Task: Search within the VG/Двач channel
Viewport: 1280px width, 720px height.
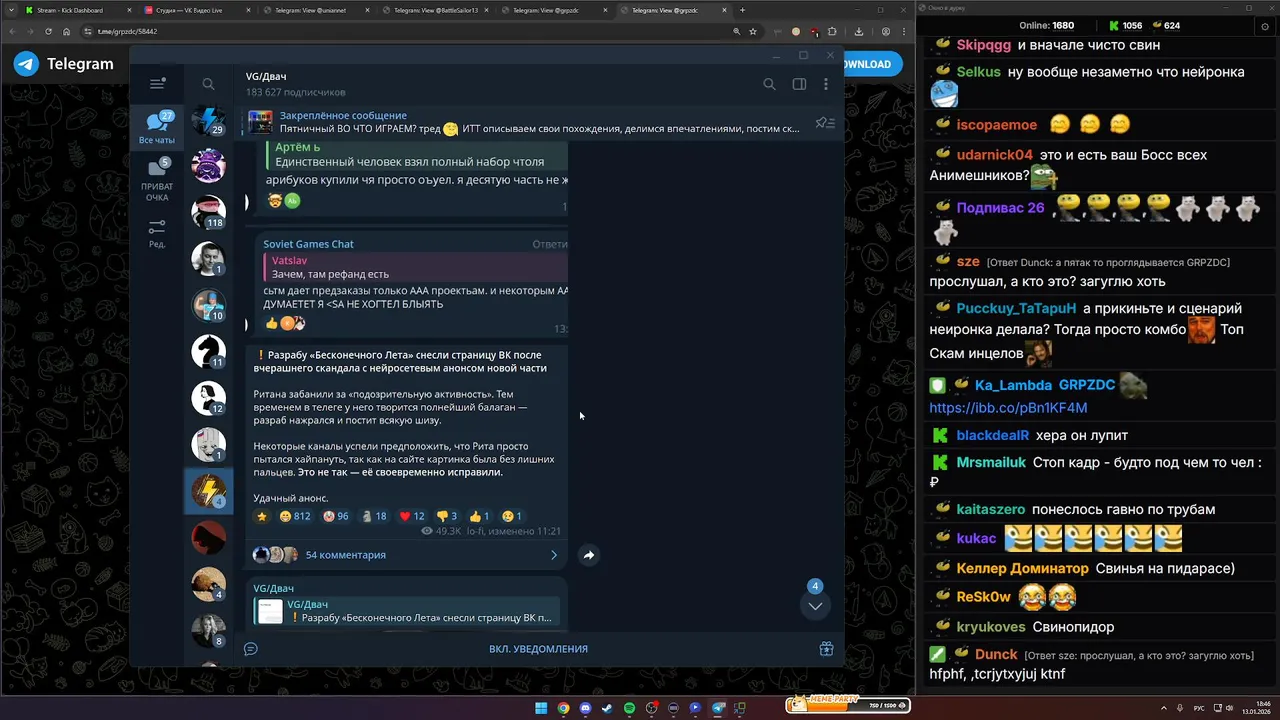Action: point(769,84)
